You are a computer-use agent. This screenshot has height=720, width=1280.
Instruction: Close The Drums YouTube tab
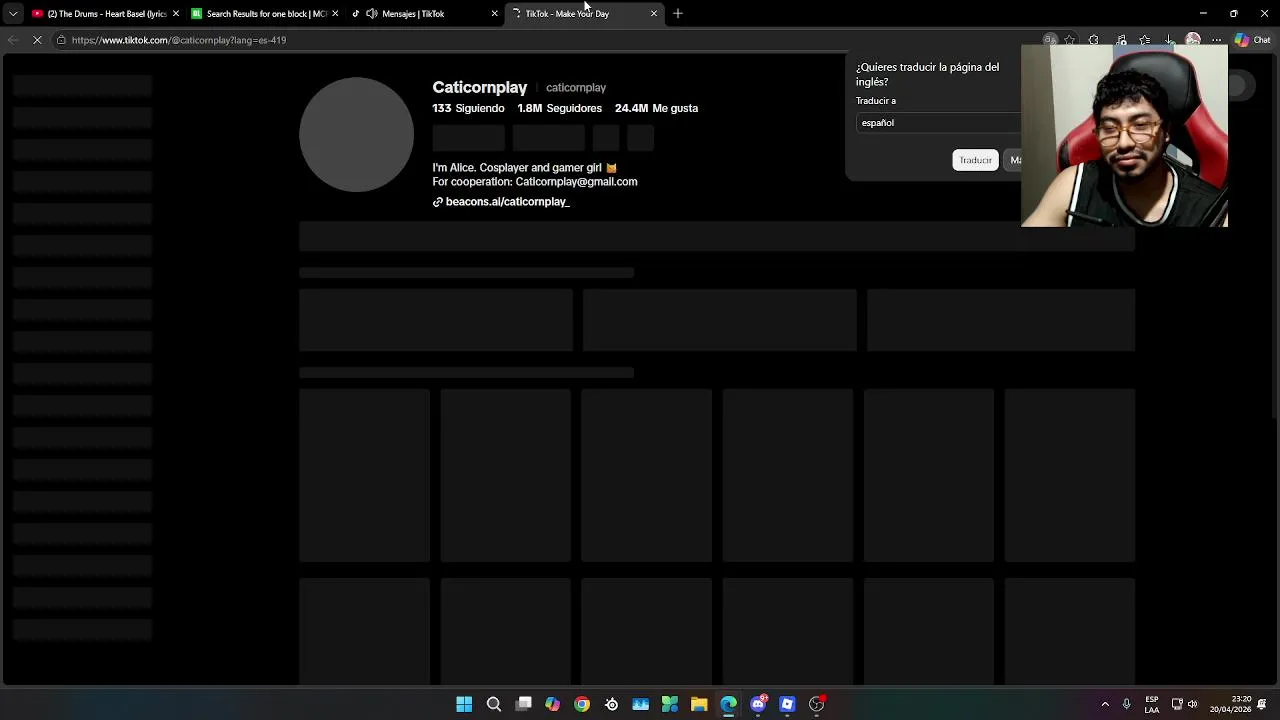(176, 13)
